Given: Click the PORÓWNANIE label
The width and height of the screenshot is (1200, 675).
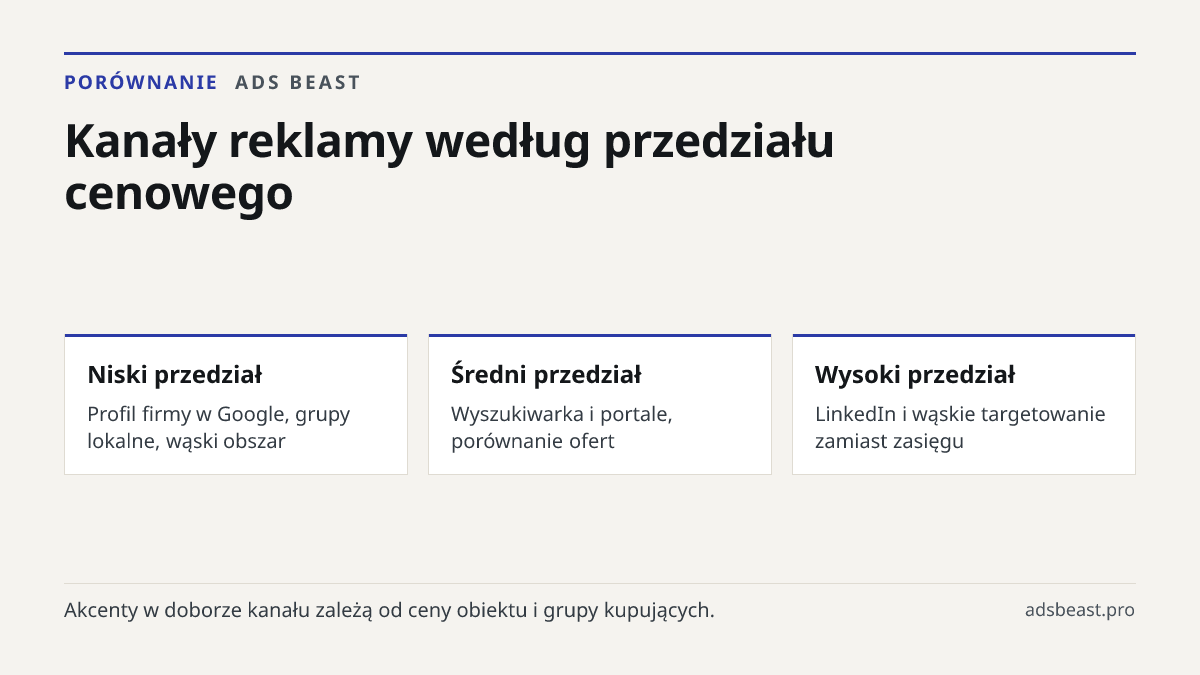Looking at the screenshot, I should 141,83.
